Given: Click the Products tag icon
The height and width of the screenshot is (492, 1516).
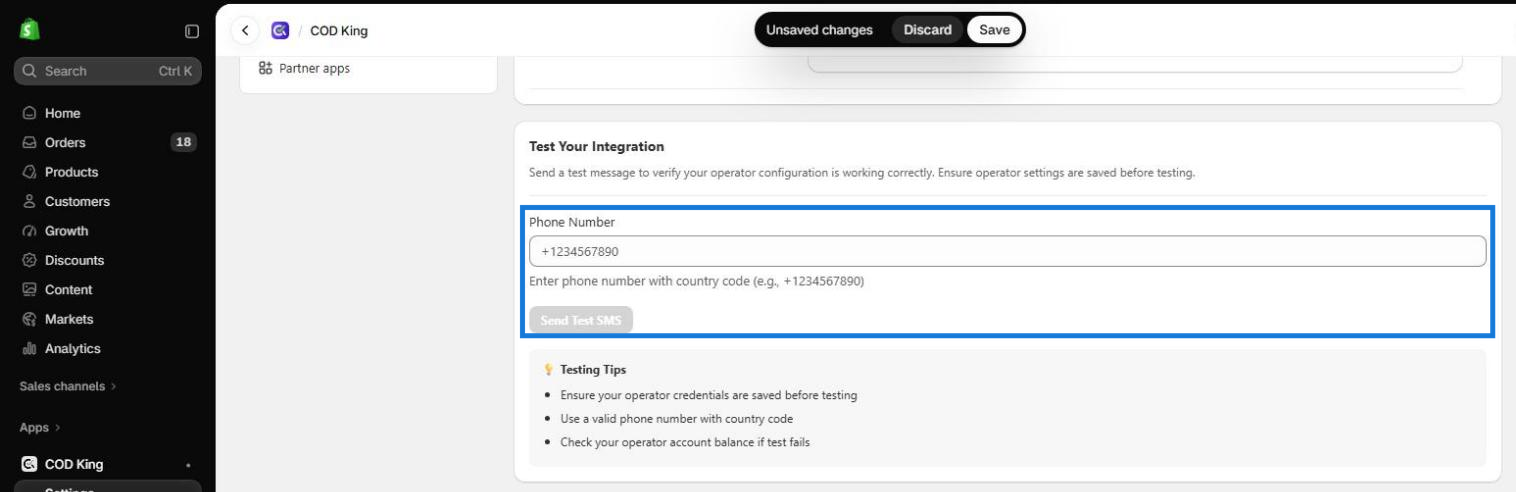Looking at the screenshot, I should 29,172.
